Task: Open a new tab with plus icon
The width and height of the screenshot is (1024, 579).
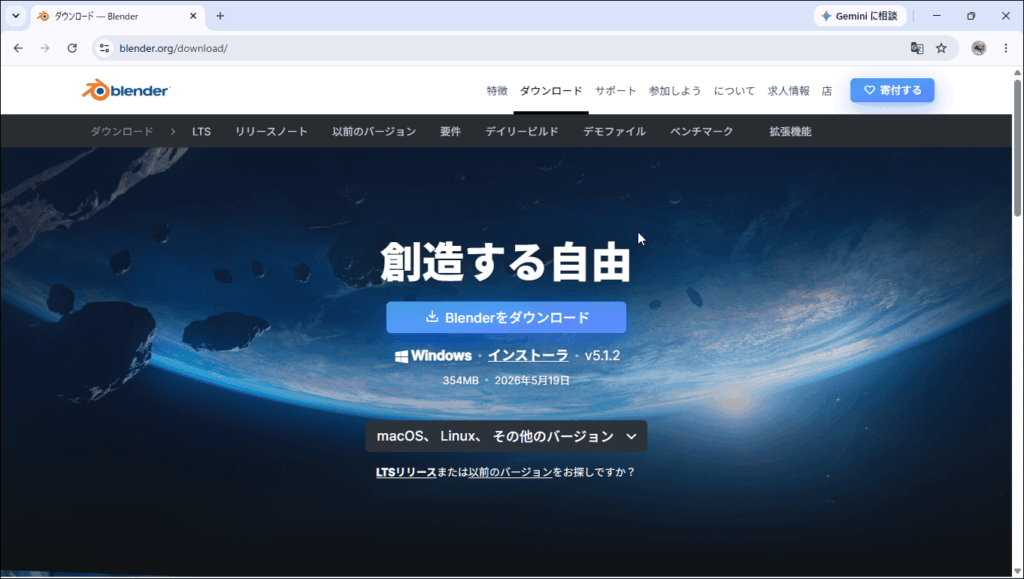Action: [x=220, y=16]
